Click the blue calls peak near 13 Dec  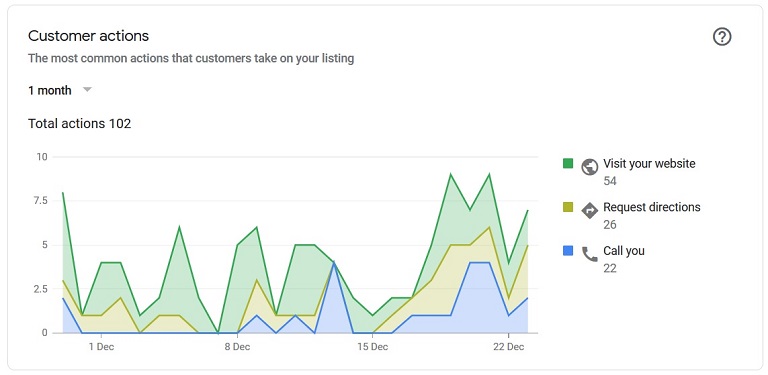[x=334, y=263]
